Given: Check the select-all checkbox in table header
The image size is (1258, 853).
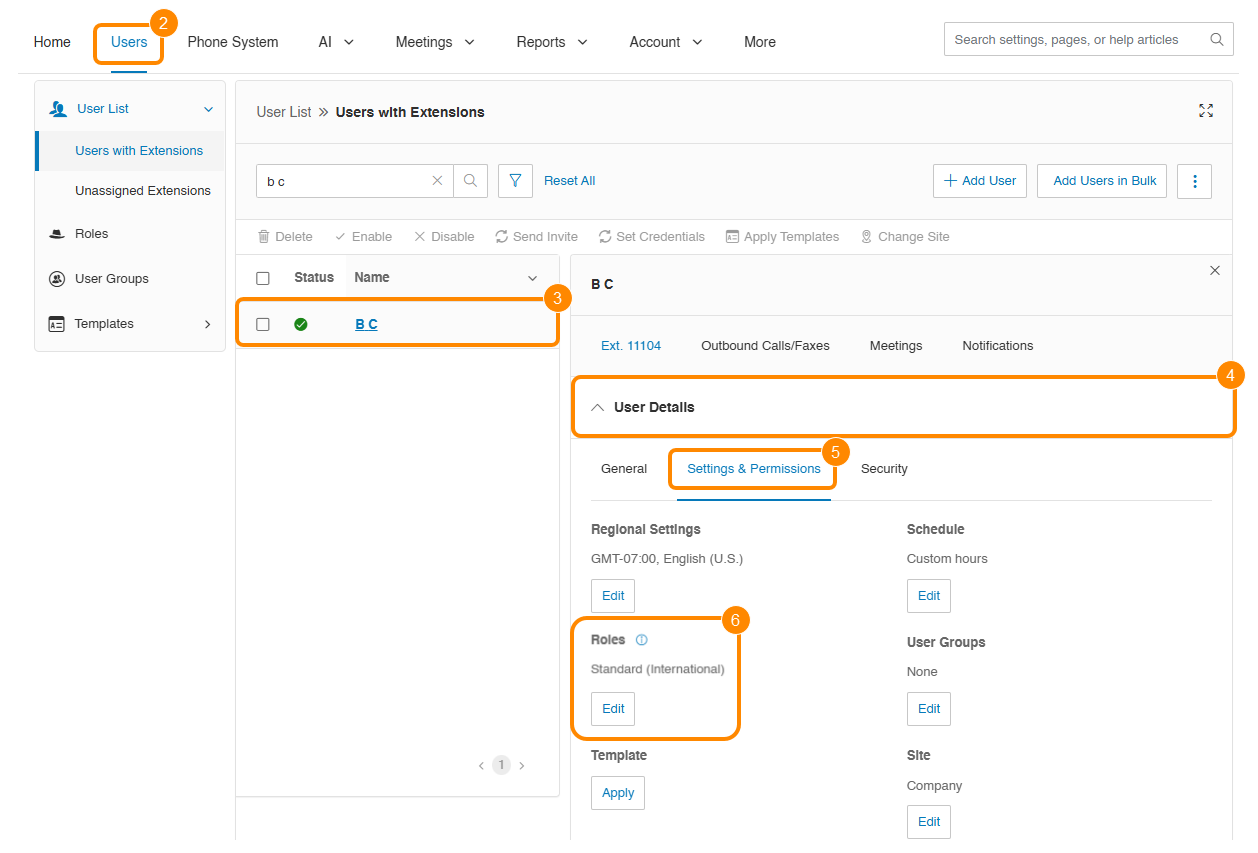Looking at the screenshot, I should pos(263,278).
